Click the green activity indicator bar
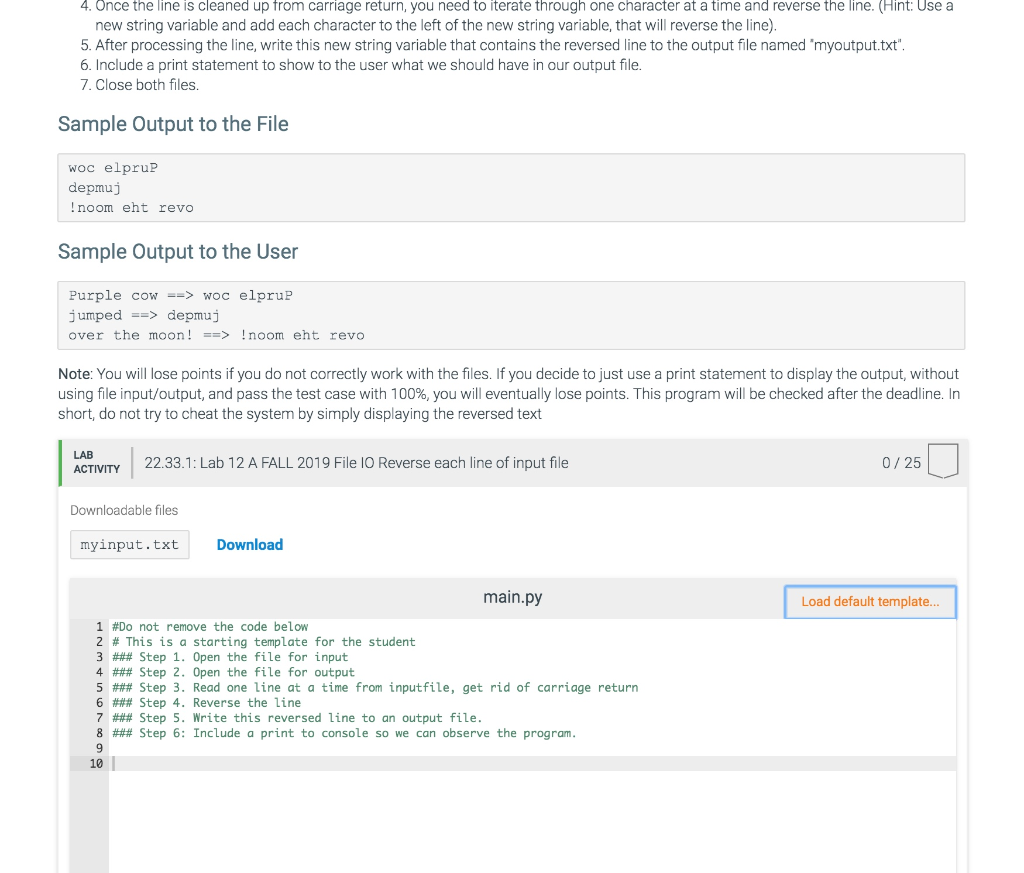This screenshot has height=873, width=1024. (60, 461)
